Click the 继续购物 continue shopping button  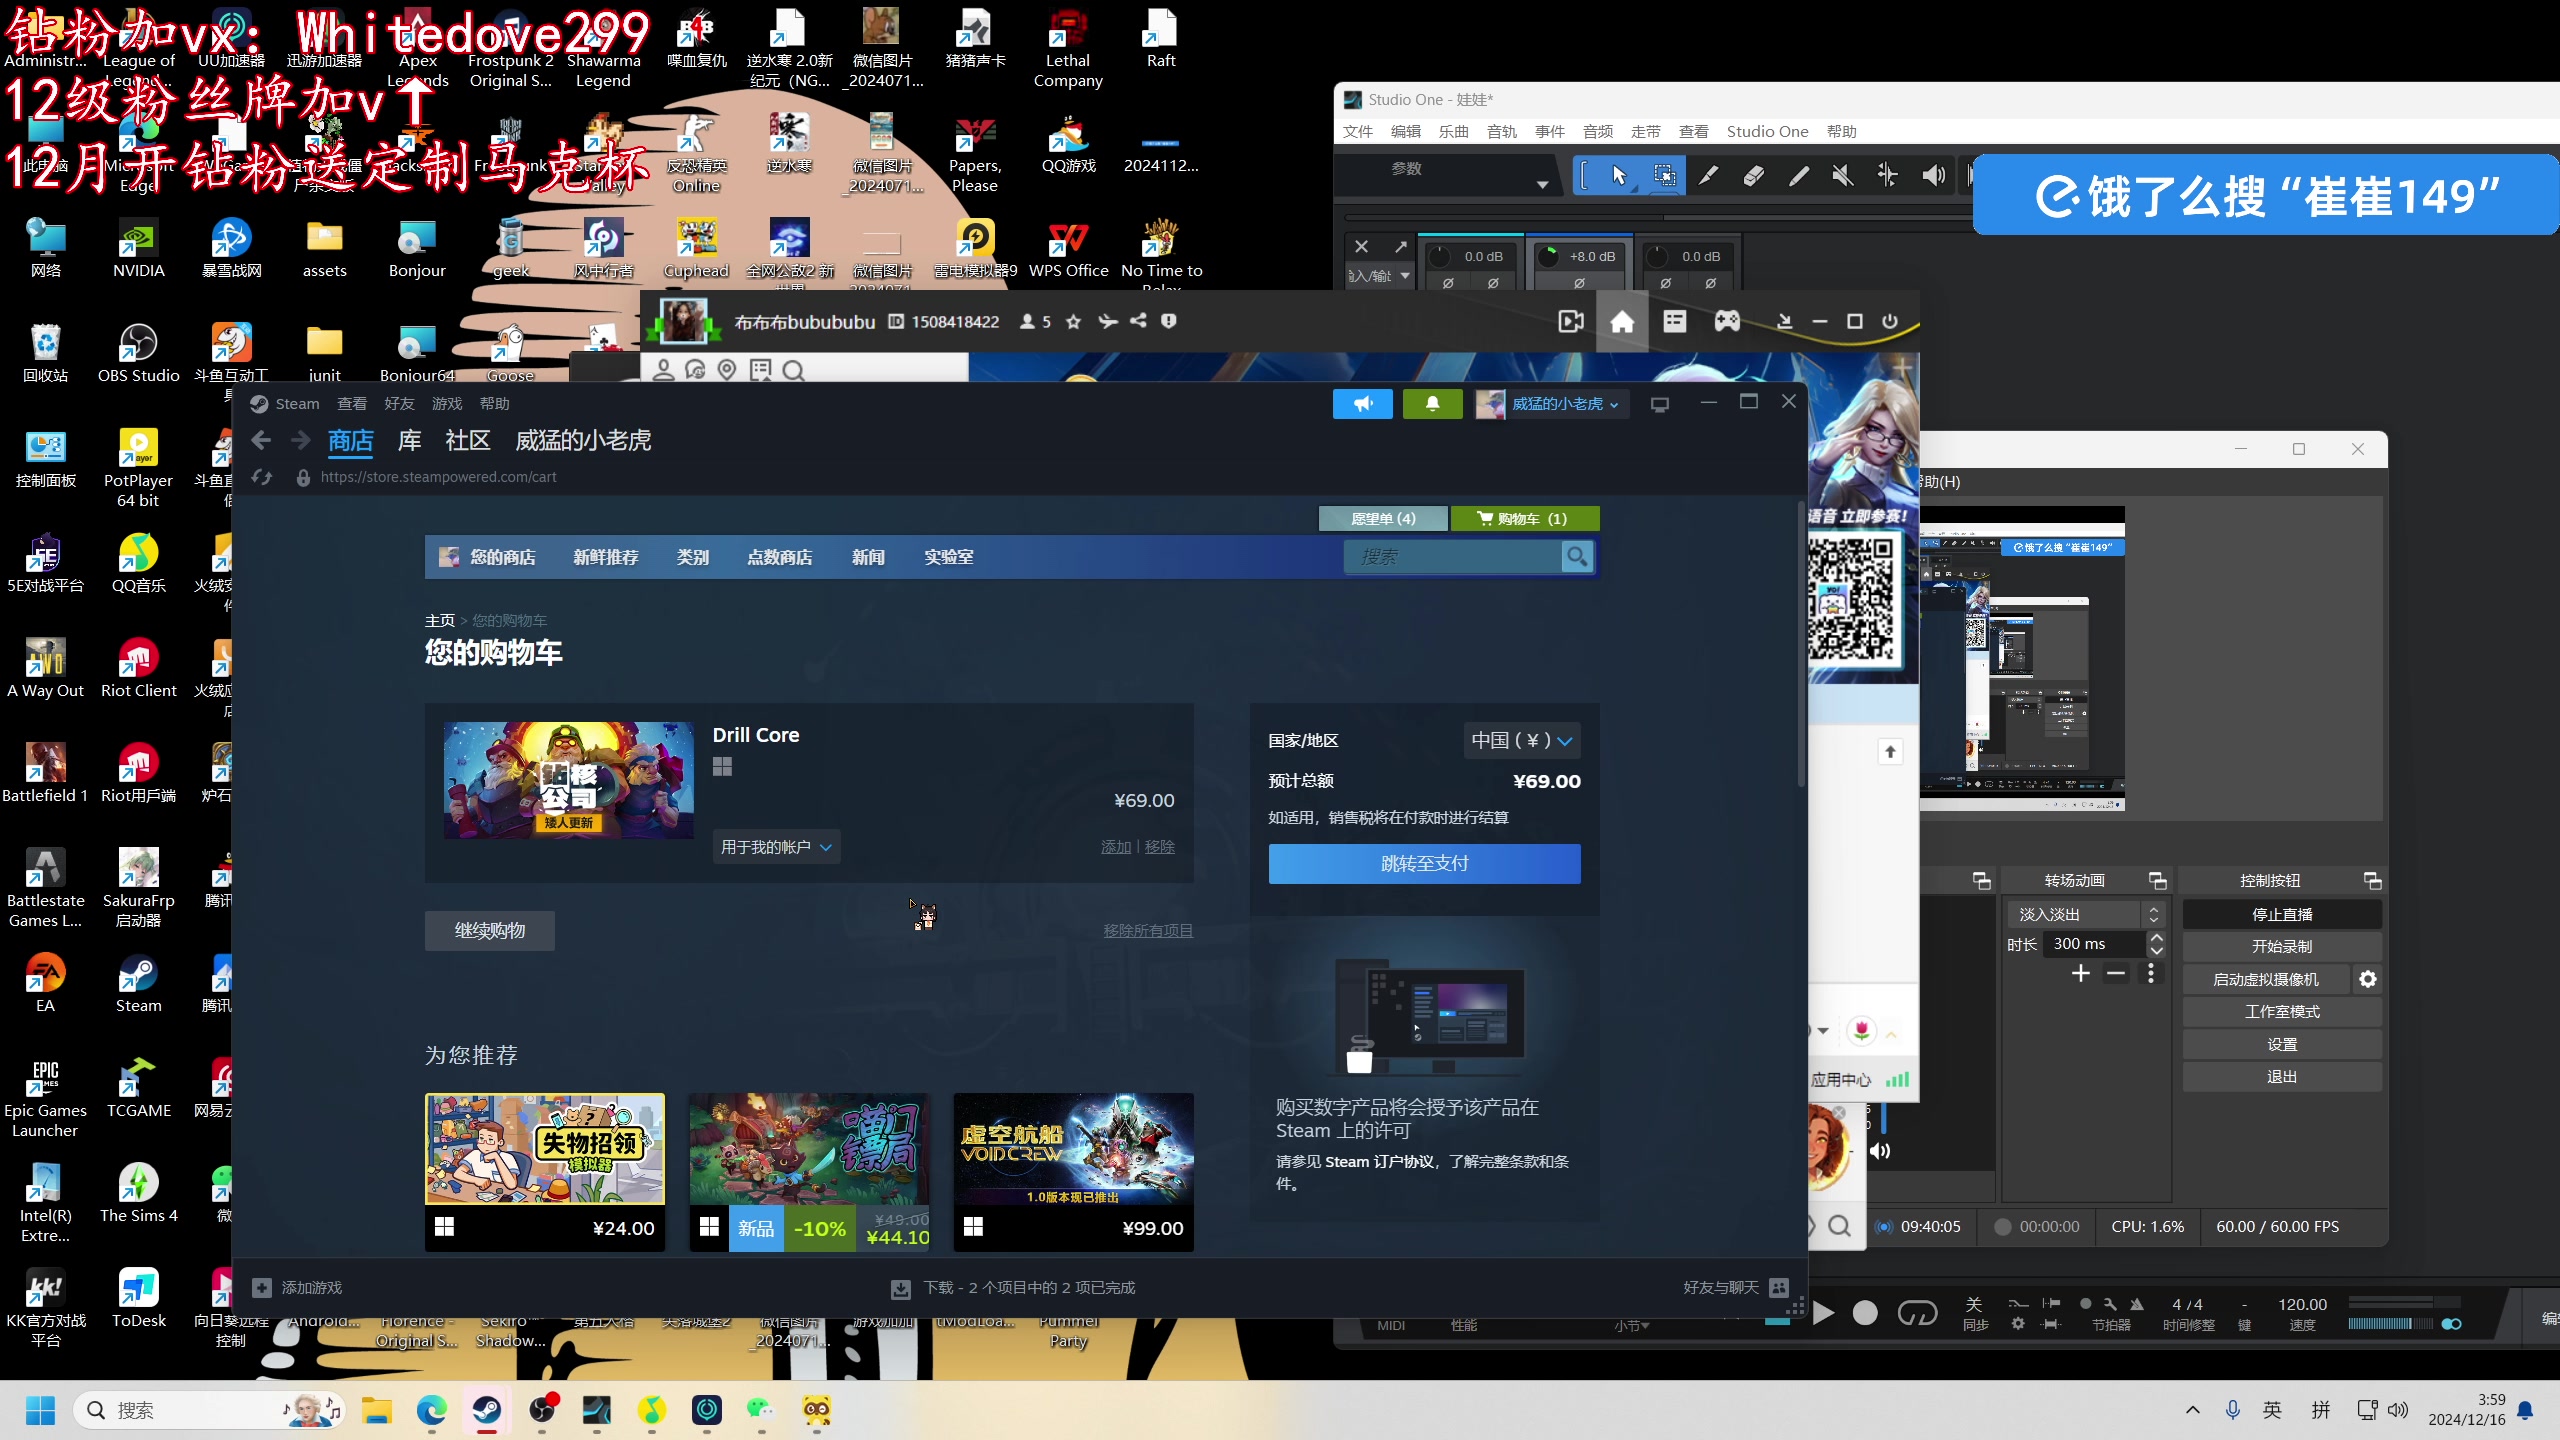tap(489, 928)
